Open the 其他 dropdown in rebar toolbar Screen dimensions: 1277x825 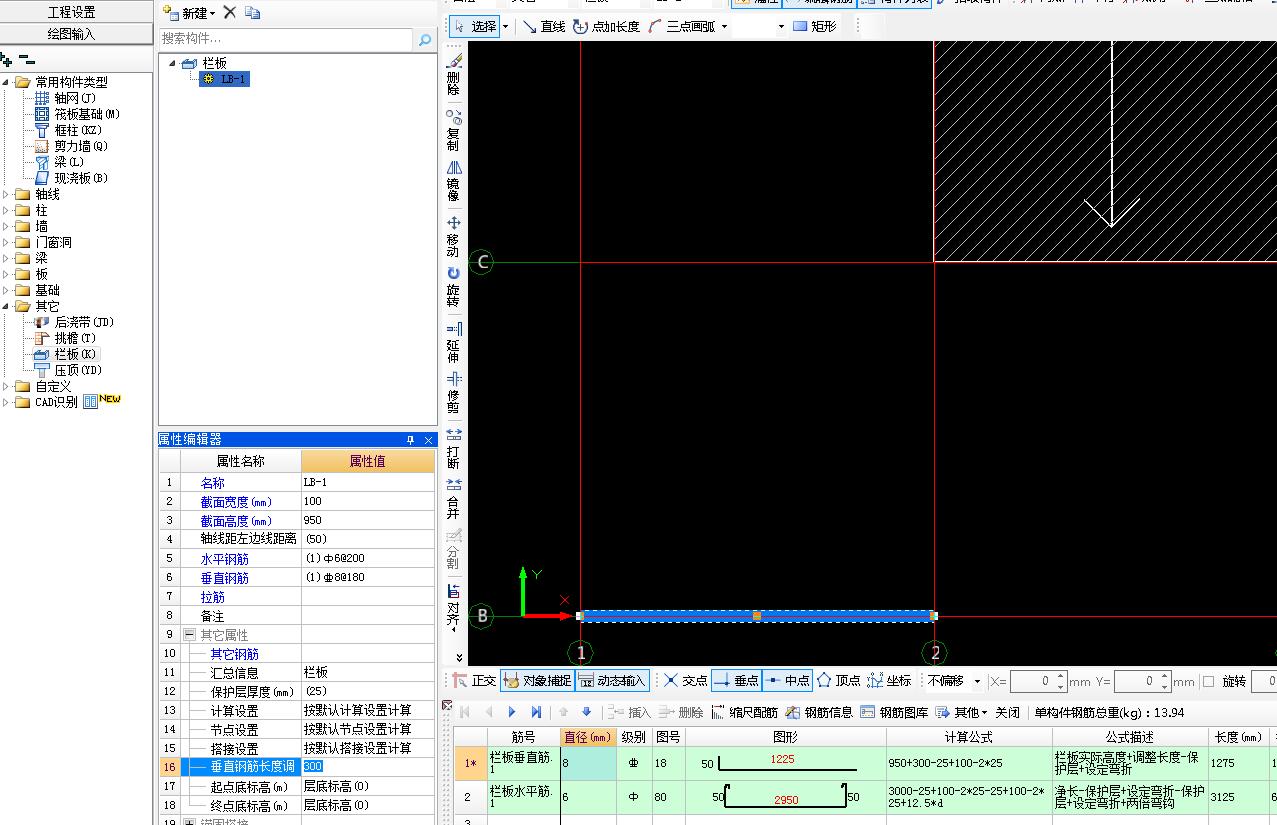984,713
